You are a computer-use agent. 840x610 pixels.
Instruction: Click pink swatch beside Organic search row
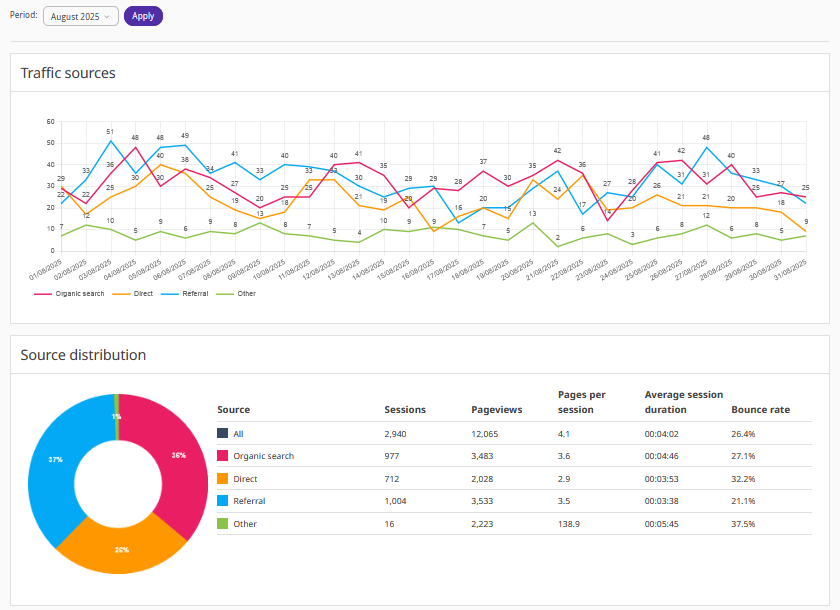[222, 456]
